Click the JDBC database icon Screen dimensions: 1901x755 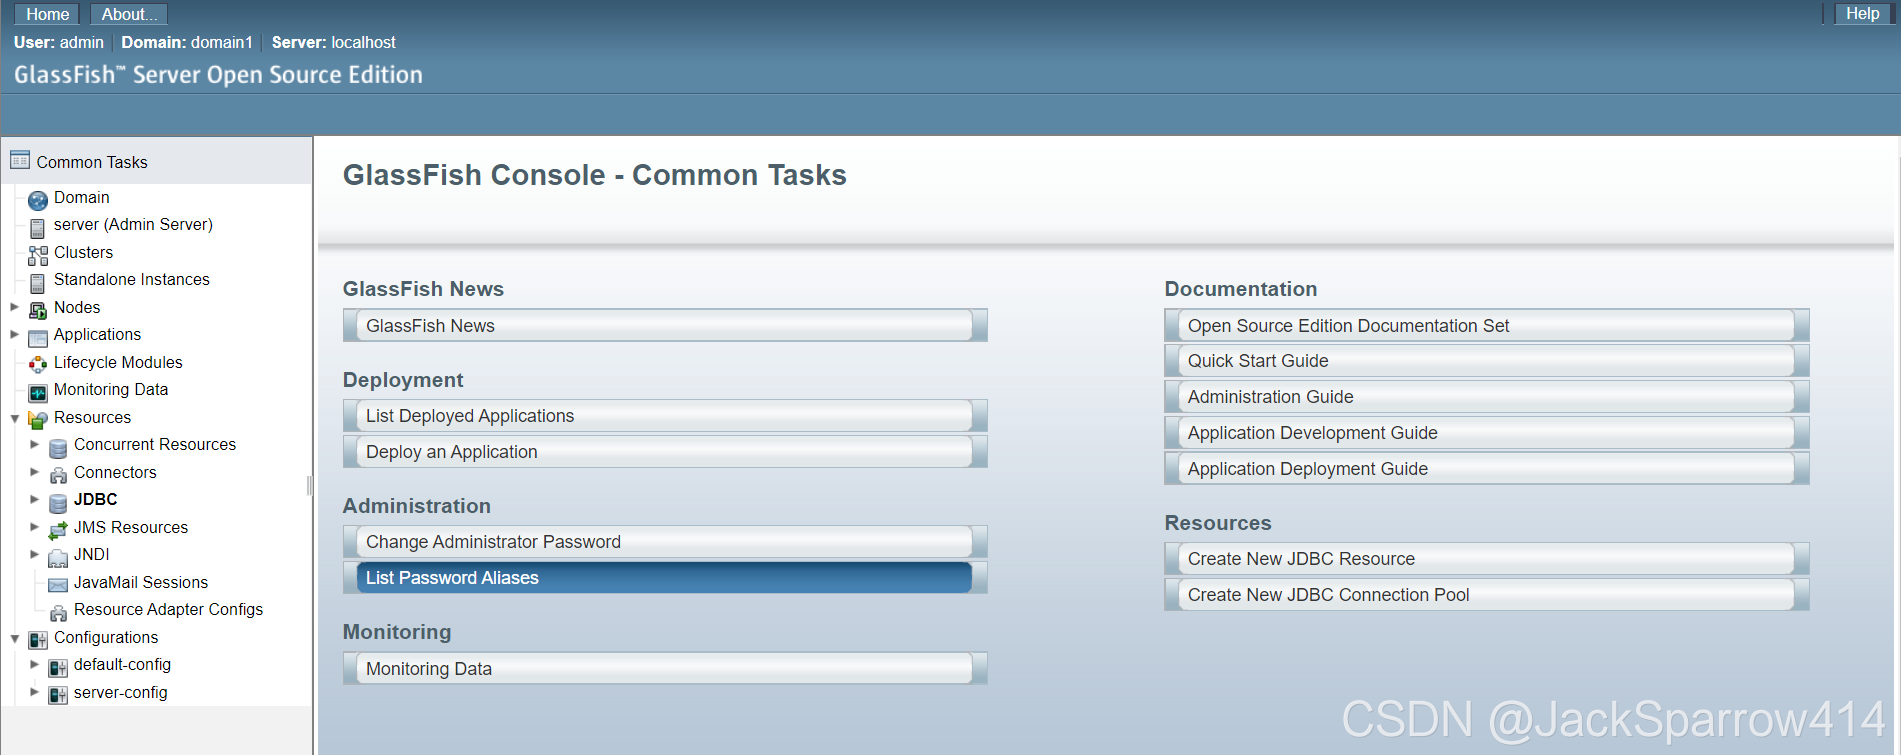[x=58, y=501]
